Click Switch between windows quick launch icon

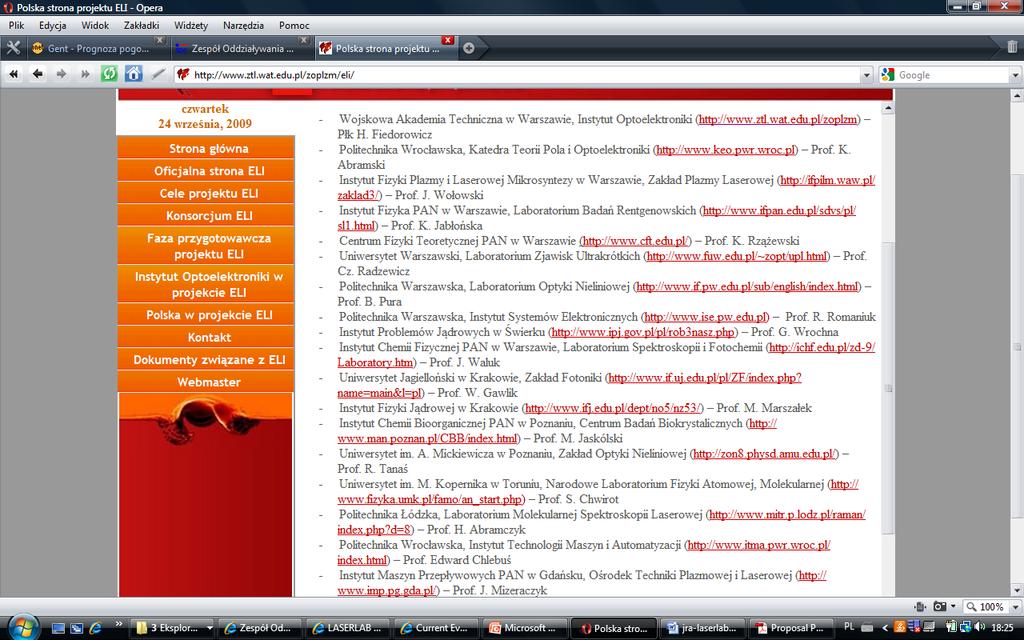pyautogui.click(x=76, y=628)
